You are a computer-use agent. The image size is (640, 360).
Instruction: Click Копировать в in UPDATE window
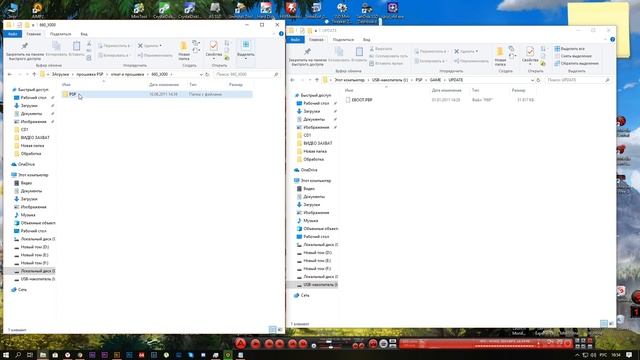pyautogui.click(x=430, y=61)
